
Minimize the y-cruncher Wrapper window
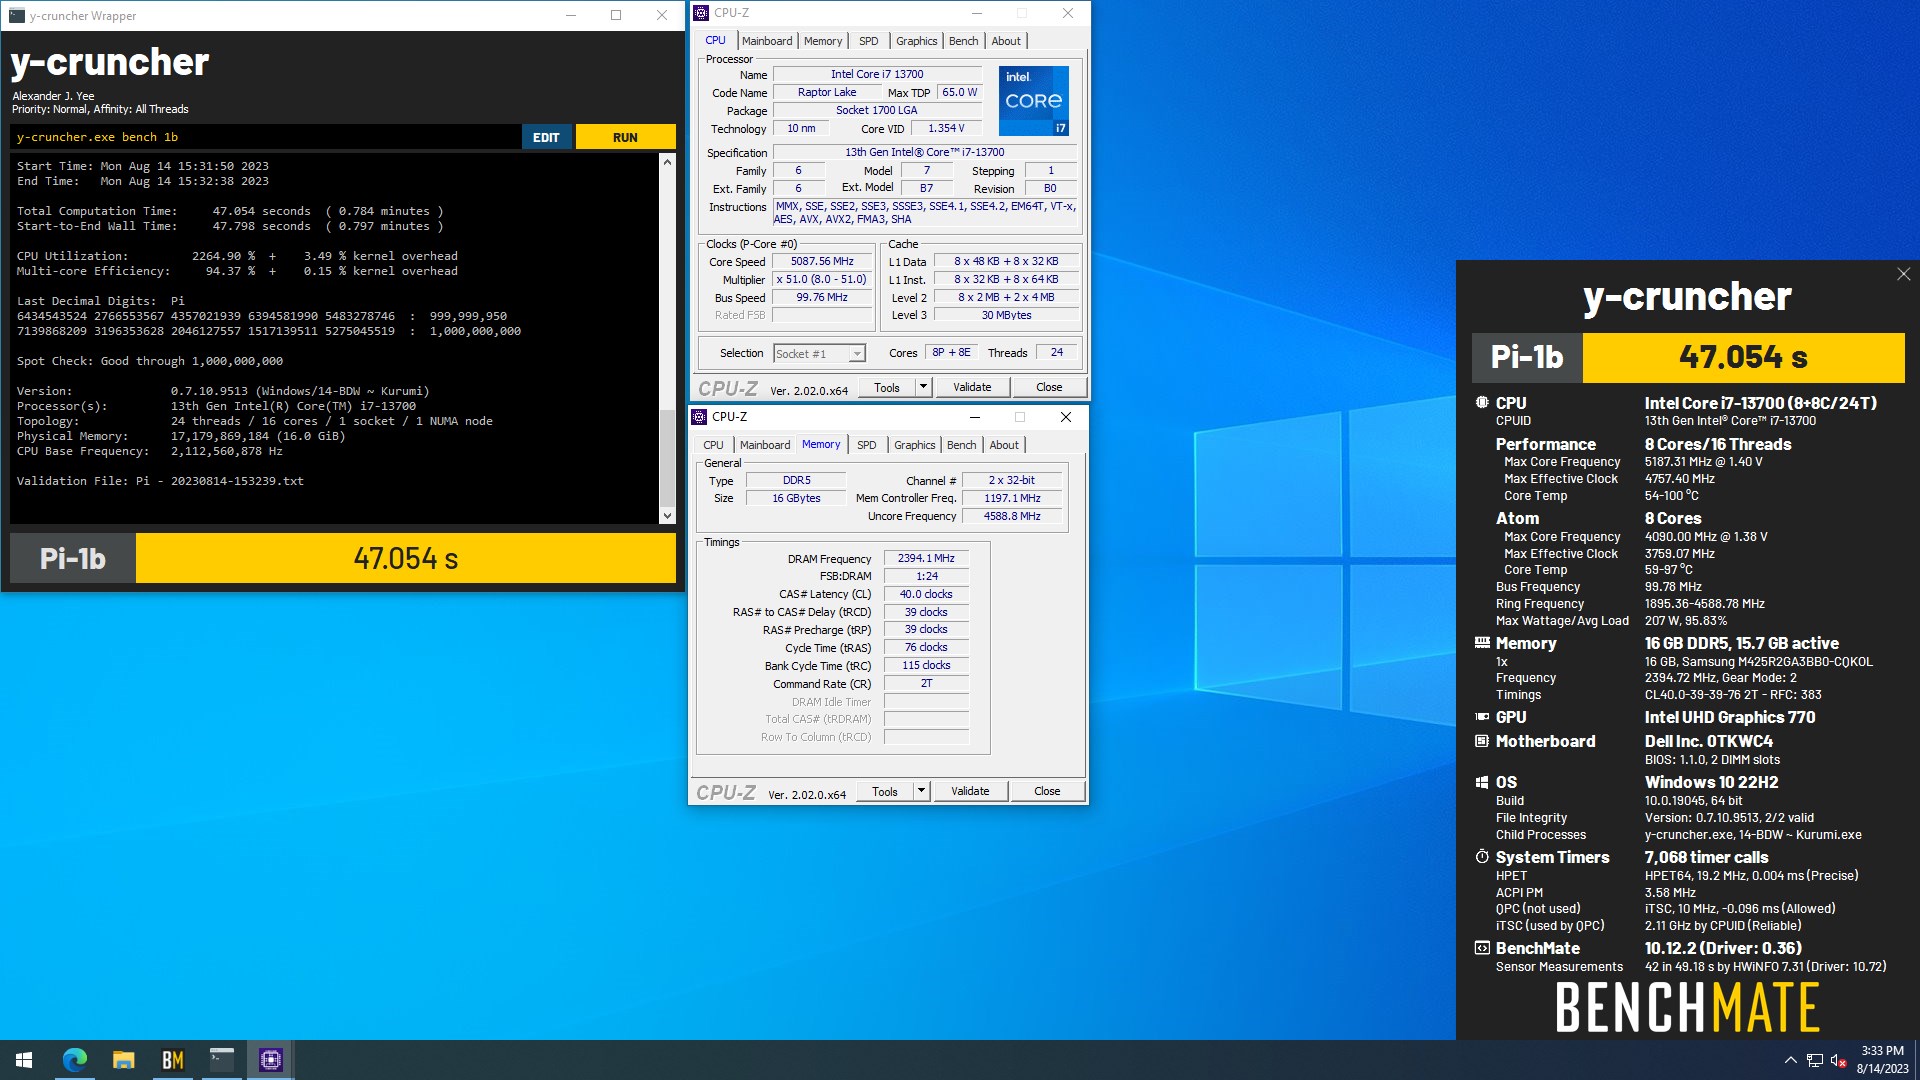[571, 15]
